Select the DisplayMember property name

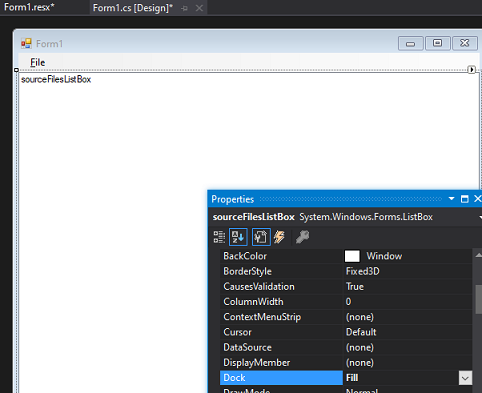257,363
